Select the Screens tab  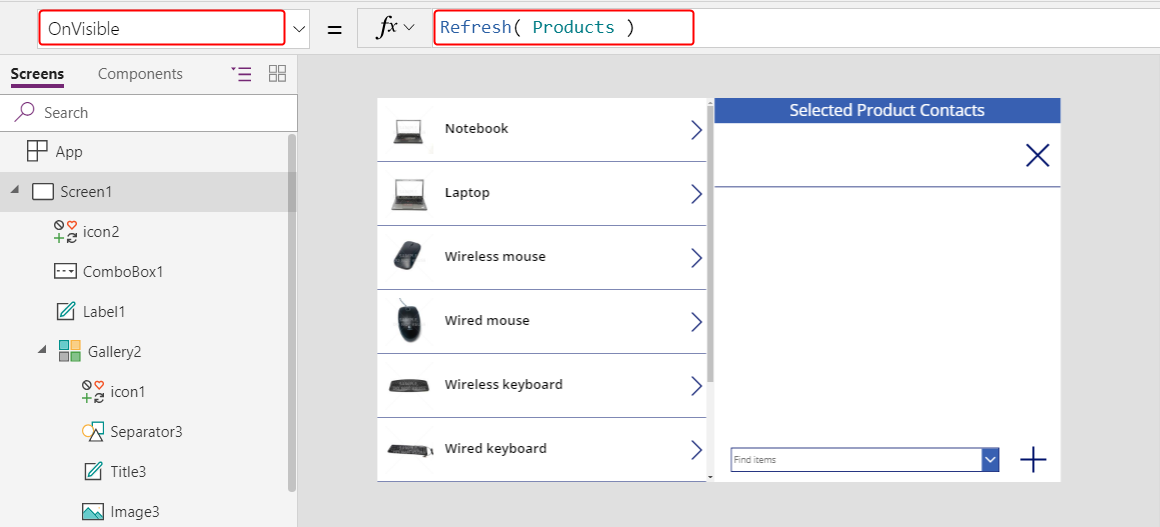[37, 74]
